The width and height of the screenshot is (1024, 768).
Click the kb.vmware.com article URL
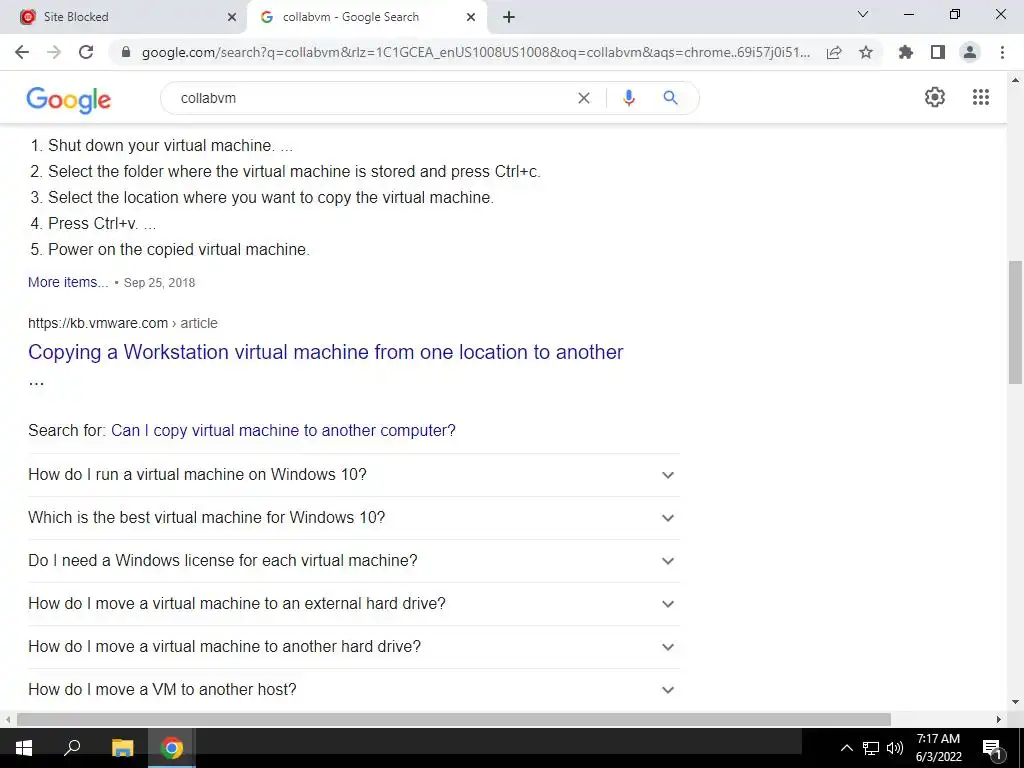[x=123, y=323]
